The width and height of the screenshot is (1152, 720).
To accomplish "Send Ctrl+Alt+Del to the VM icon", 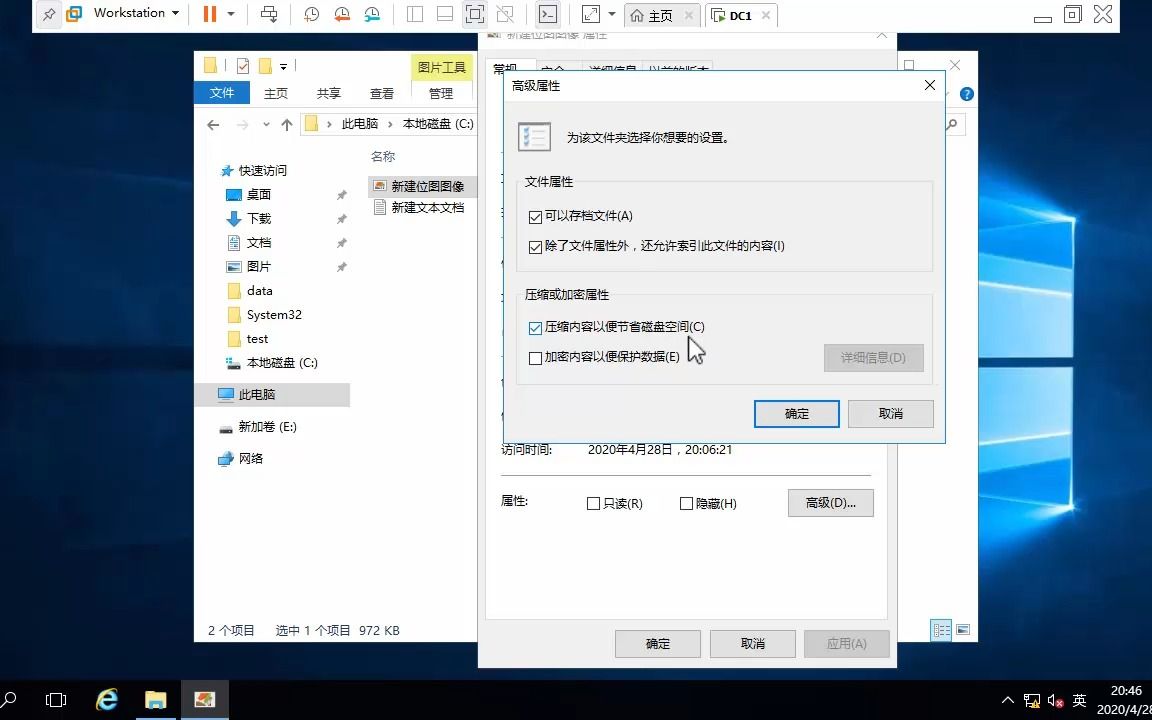I will [x=270, y=14].
